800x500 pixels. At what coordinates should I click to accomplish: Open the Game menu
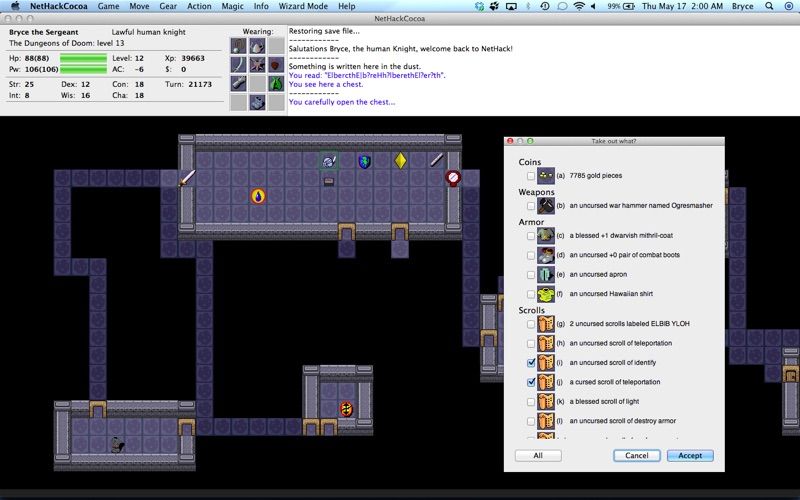(108, 6)
